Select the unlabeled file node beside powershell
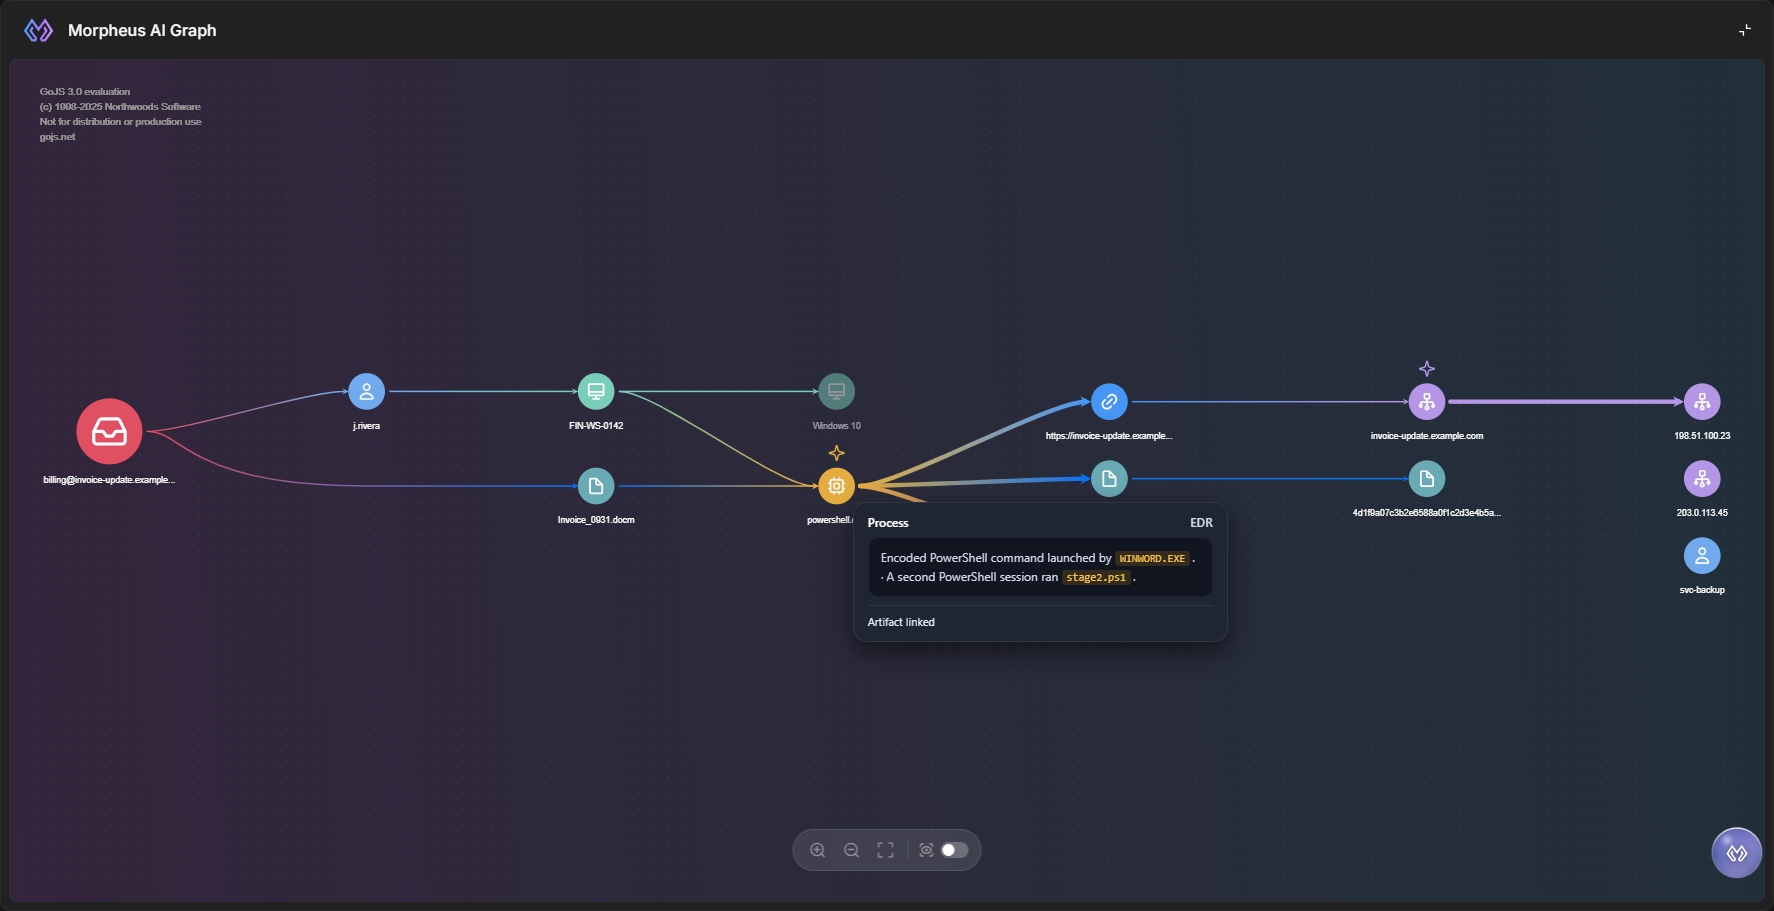This screenshot has width=1774, height=911. [1109, 479]
